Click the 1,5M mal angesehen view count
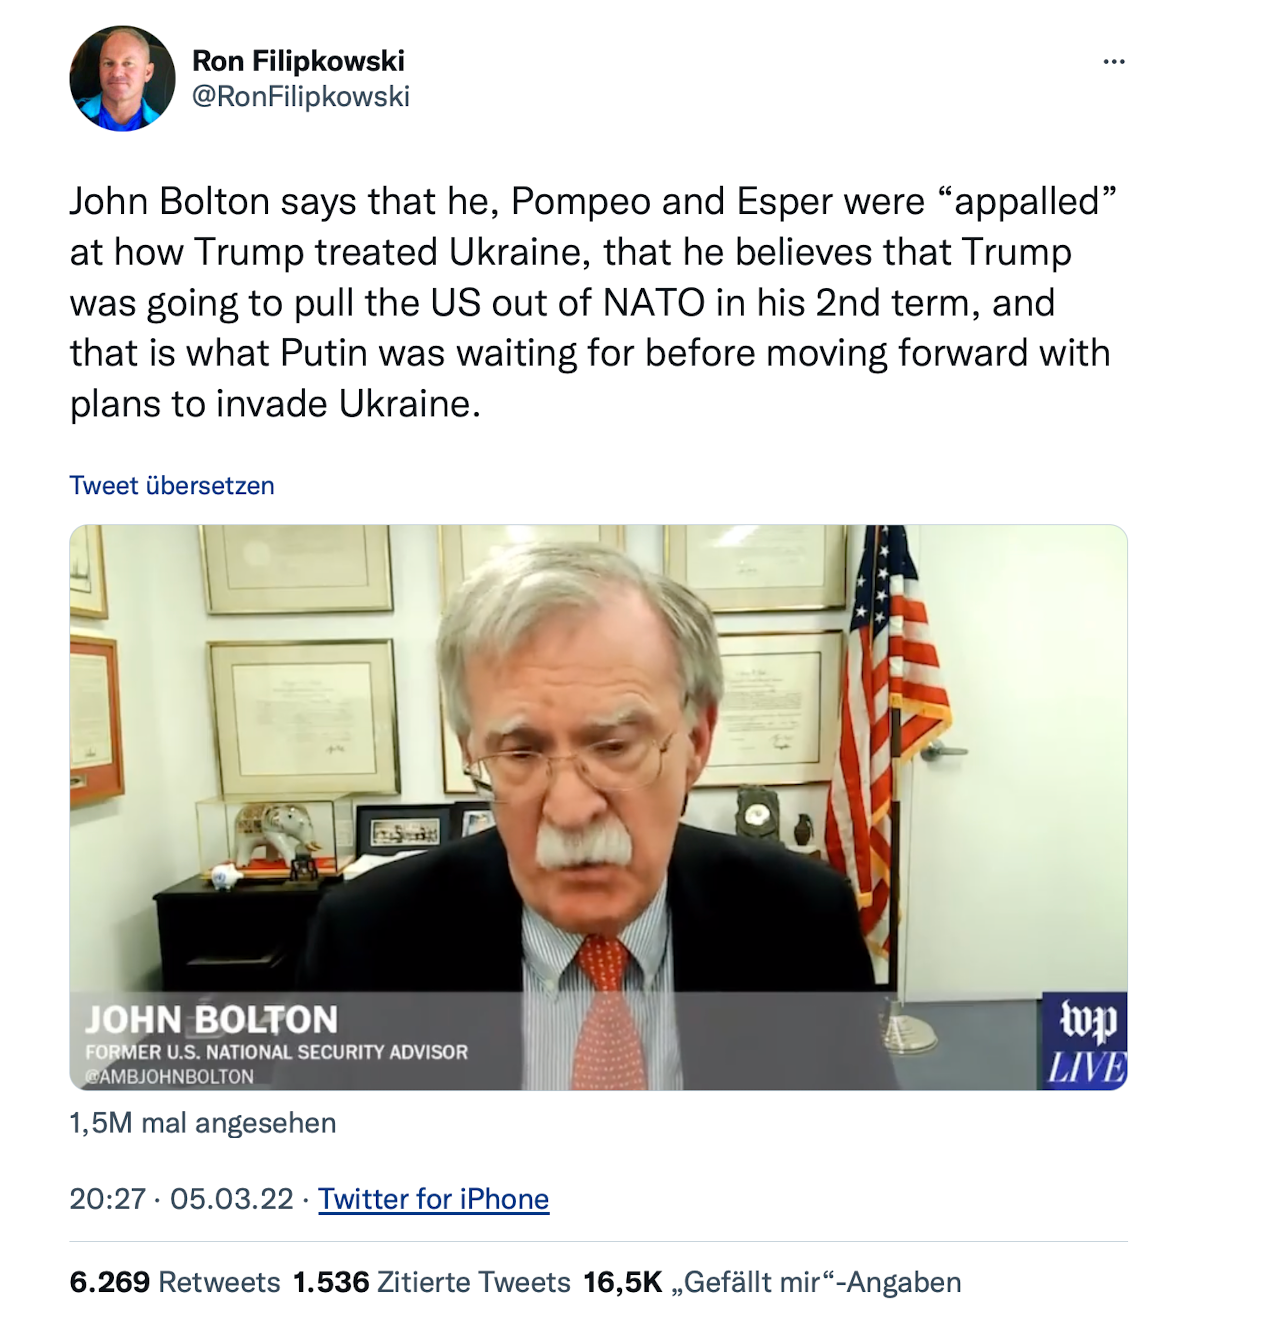The image size is (1277, 1321). [x=203, y=1123]
